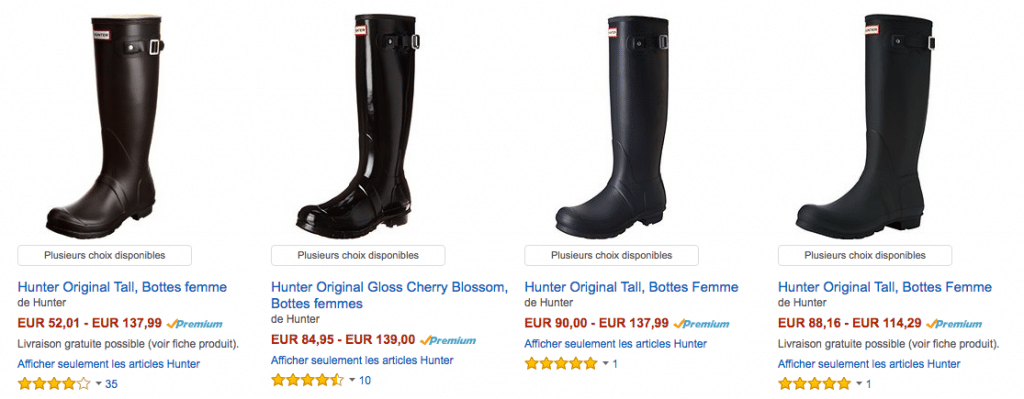The width and height of the screenshot is (1024, 399).
Task: Expand rating dropdown arrow beside 35 reviews
Action: point(99,384)
